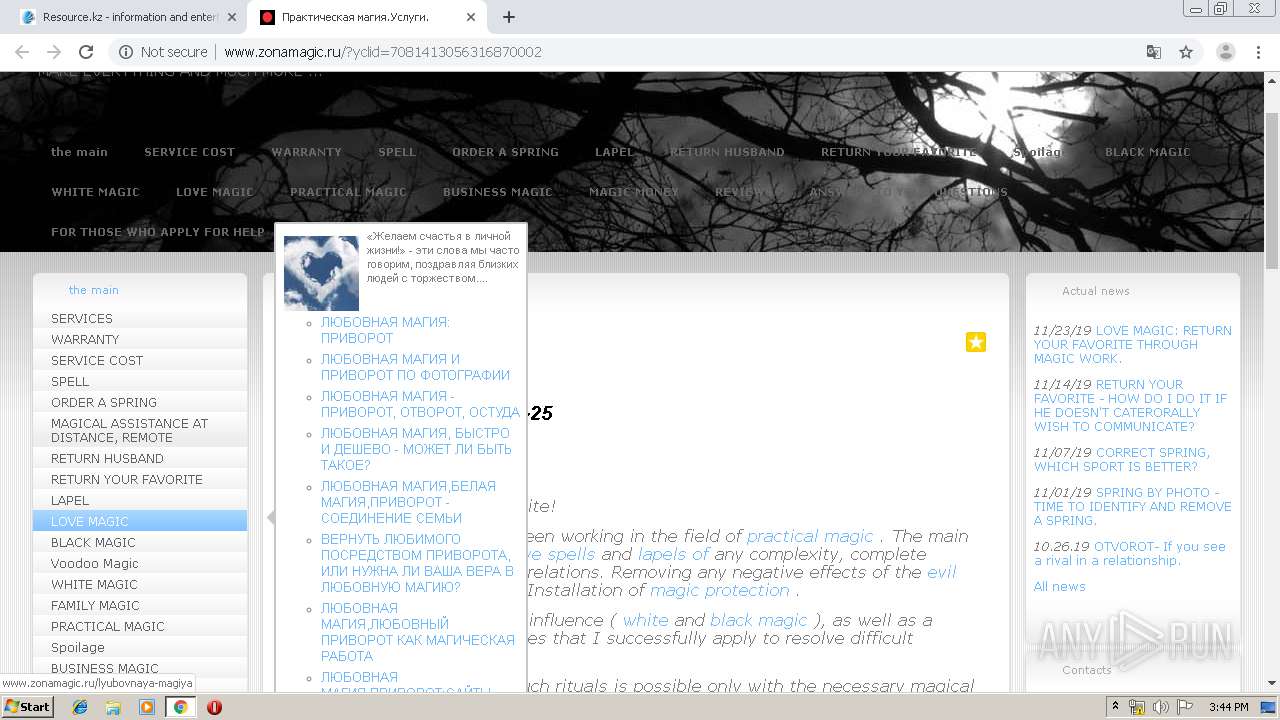1280x720 pixels.
Task: Switch to Chrome taskbar icon
Action: [x=180, y=707]
